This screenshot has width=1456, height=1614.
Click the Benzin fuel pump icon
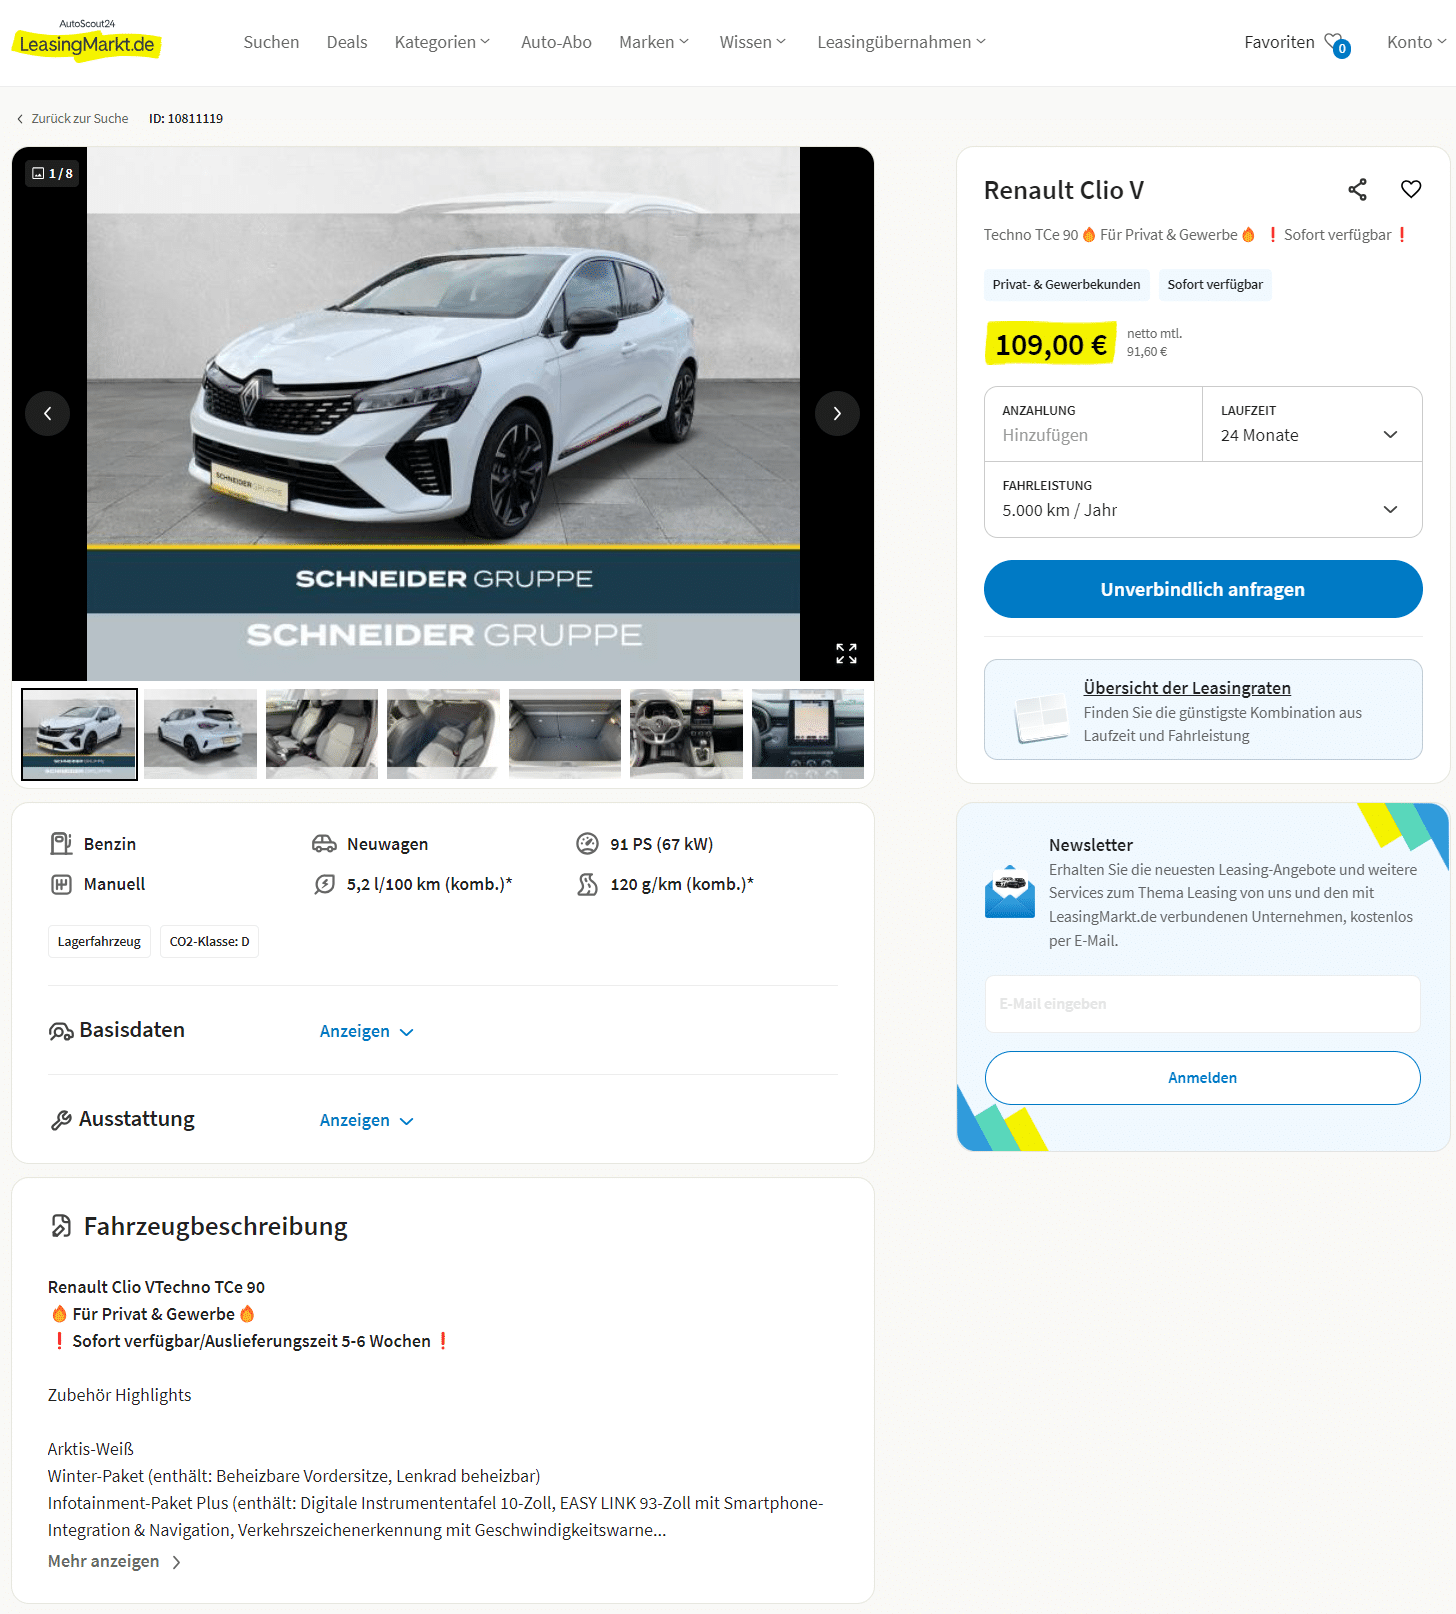click(61, 844)
